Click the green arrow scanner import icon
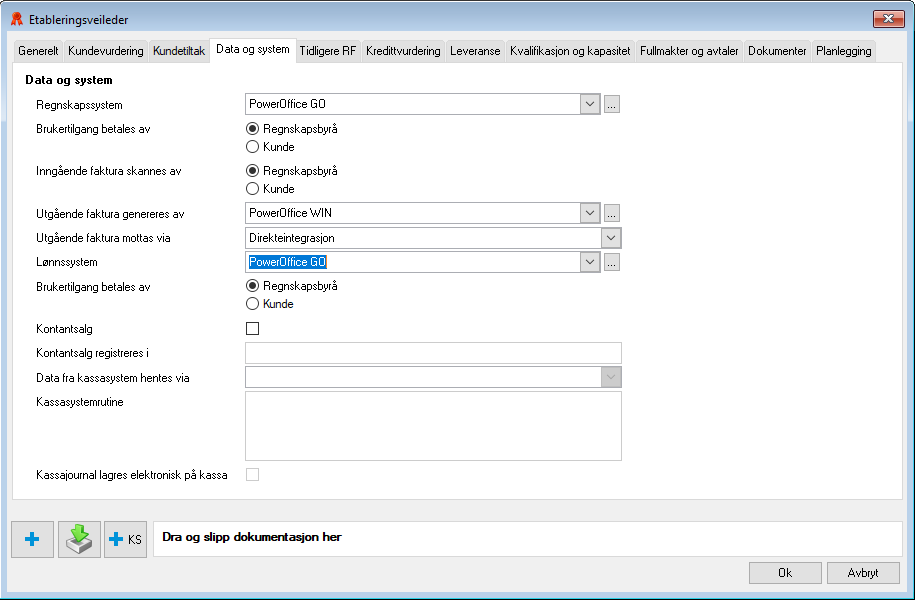Screen dimensions: 916x601 (x=79, y=539)
